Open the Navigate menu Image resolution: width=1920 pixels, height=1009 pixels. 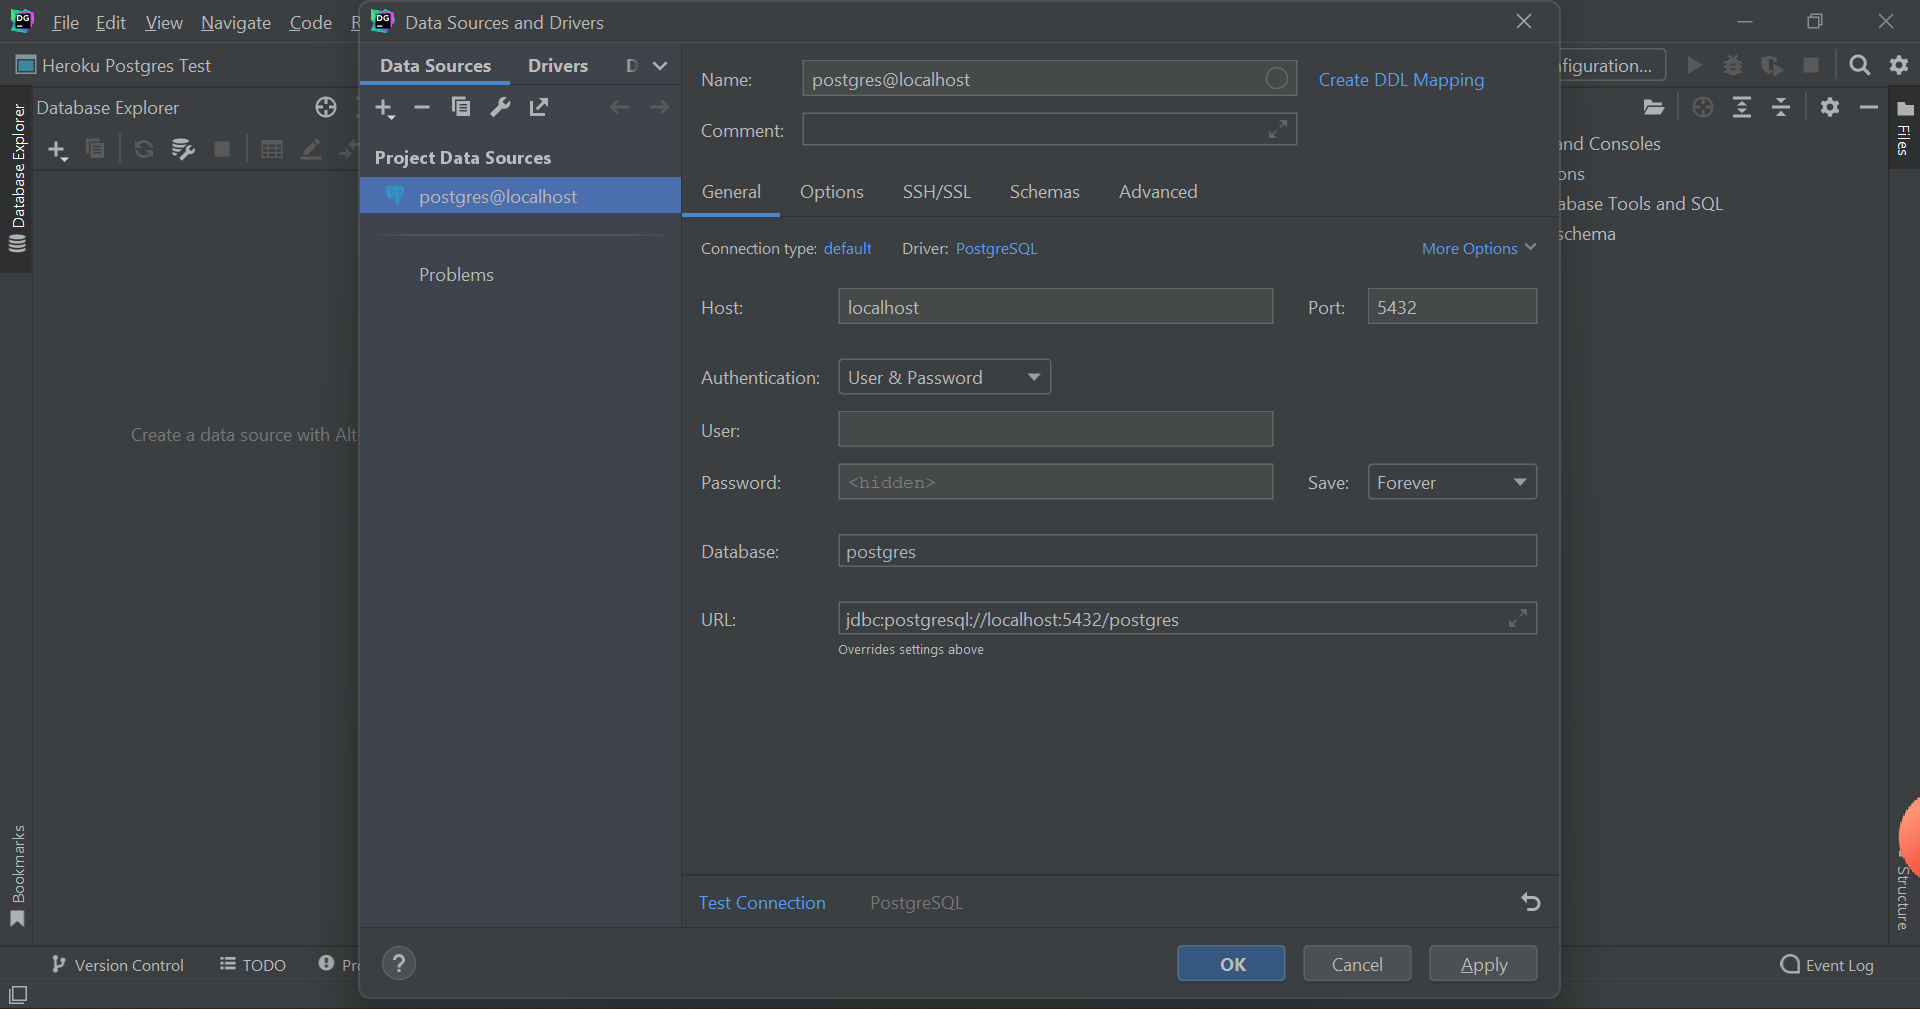(235, 22)
